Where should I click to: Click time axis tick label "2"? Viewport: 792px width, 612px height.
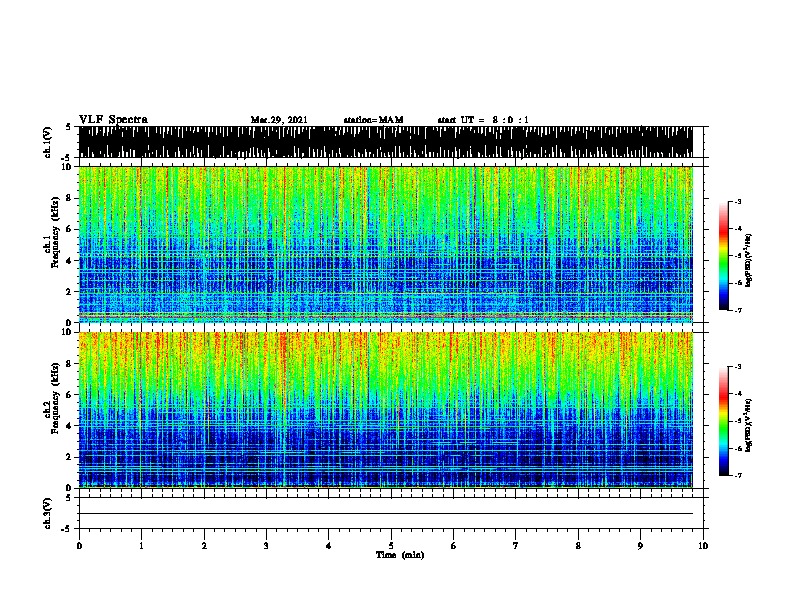point(204,546)
